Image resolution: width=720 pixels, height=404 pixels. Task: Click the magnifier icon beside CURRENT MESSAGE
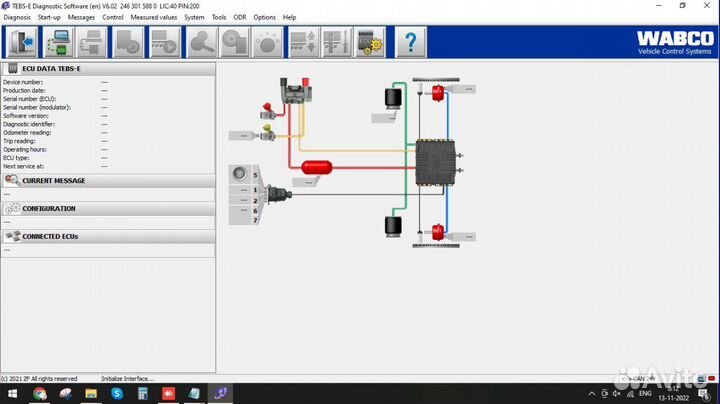12,180
